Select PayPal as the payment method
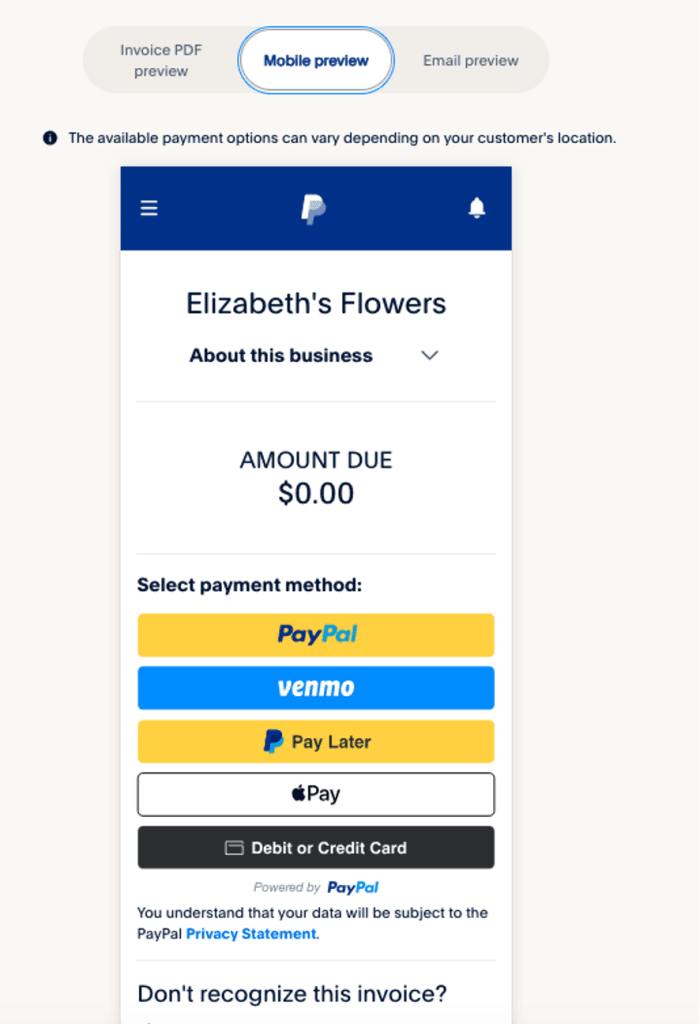700x1024 pixels. 315,635
